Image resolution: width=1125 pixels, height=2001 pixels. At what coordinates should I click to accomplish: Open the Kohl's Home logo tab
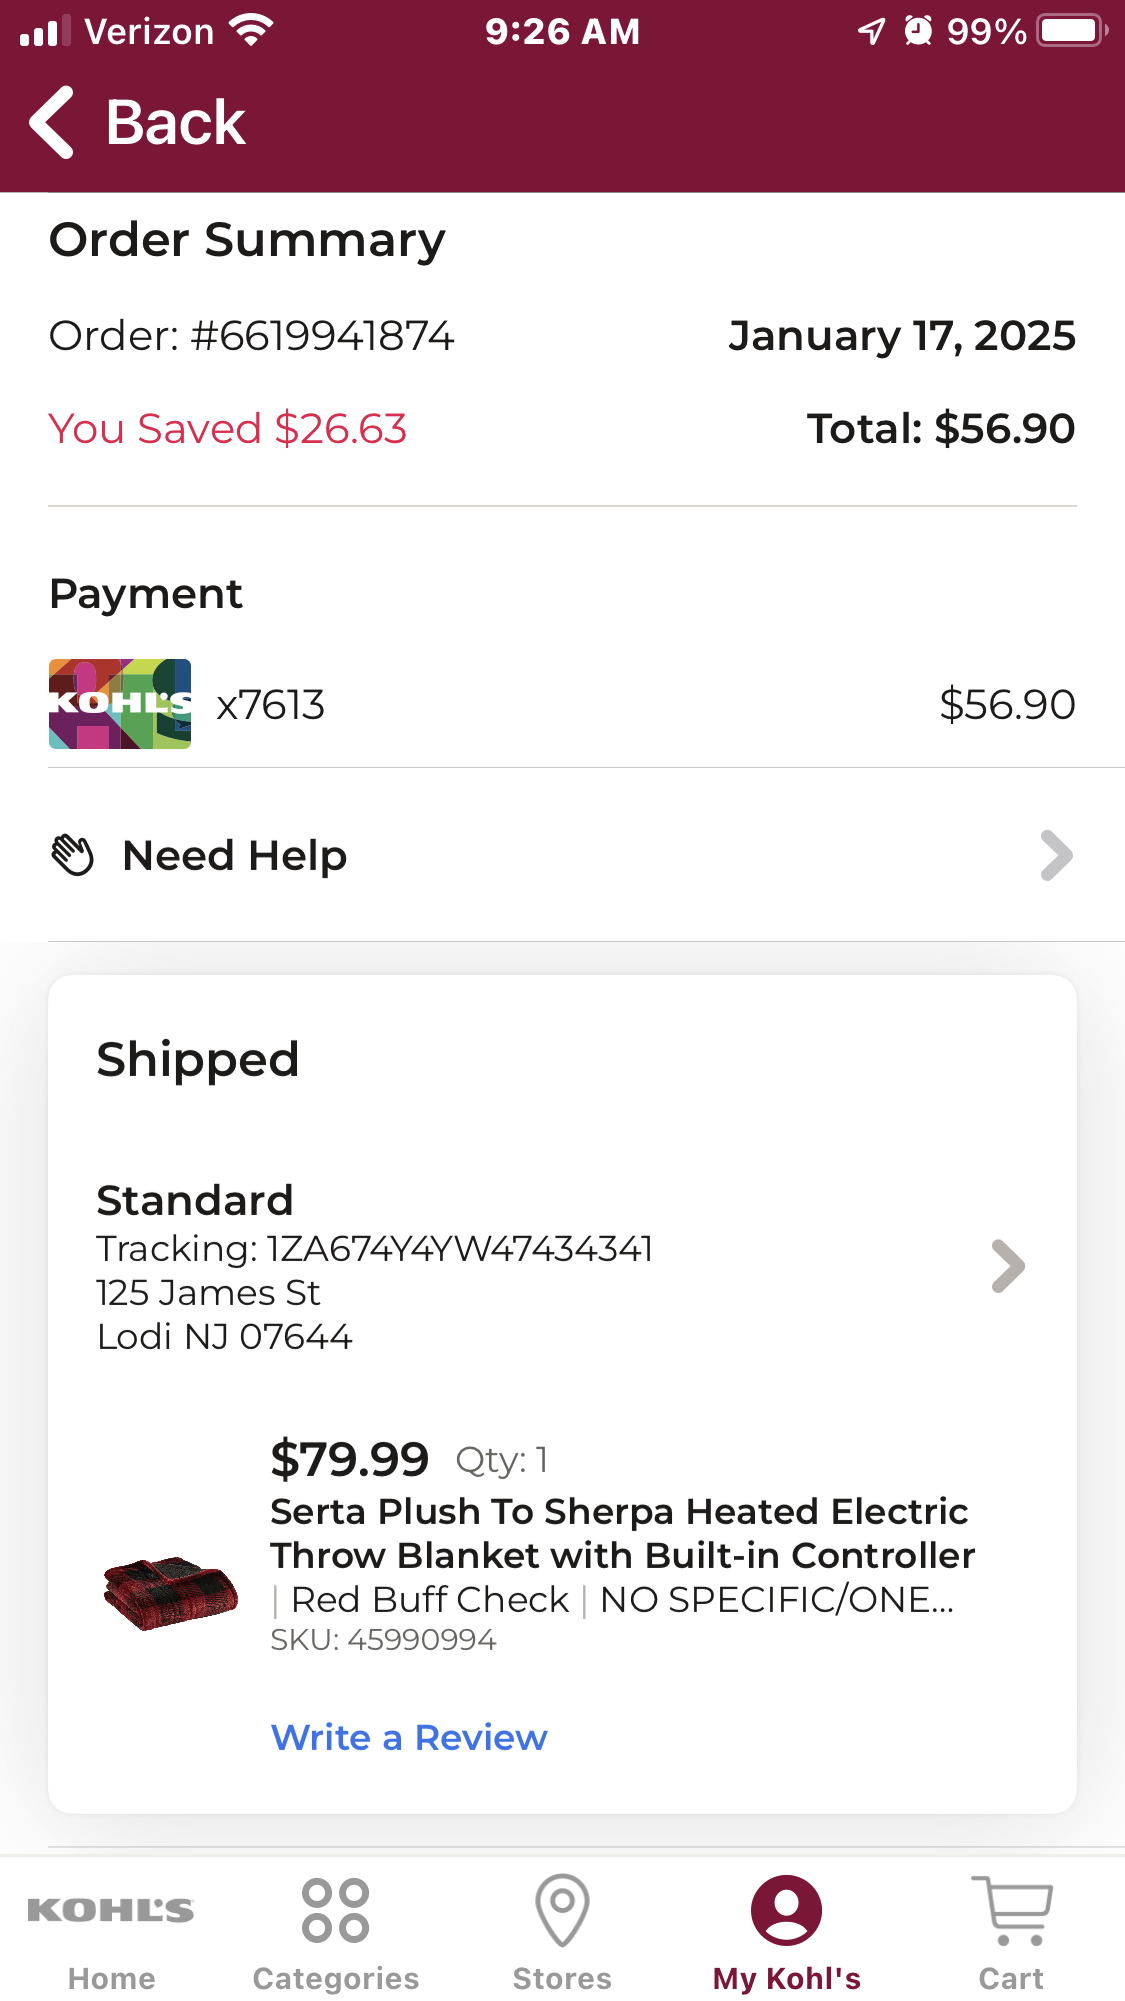pos(111,1910)
